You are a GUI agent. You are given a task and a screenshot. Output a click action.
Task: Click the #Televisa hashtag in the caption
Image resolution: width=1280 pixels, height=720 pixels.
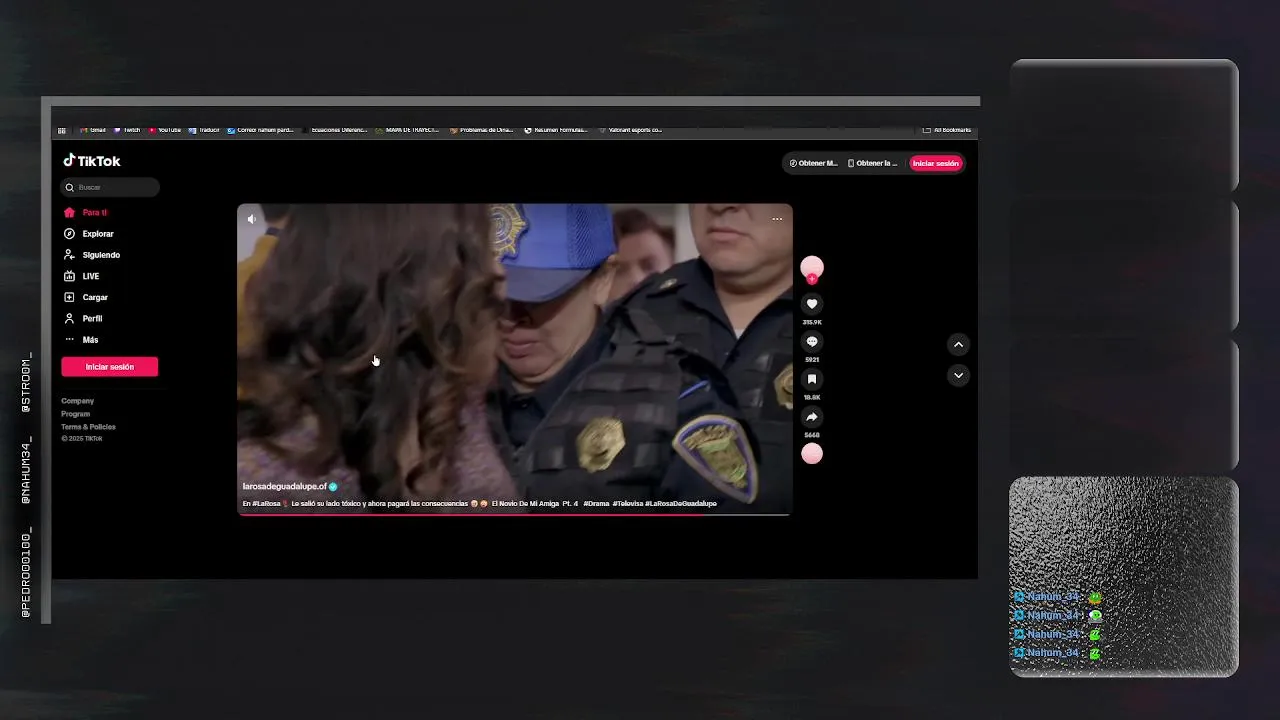coord(627,504)
